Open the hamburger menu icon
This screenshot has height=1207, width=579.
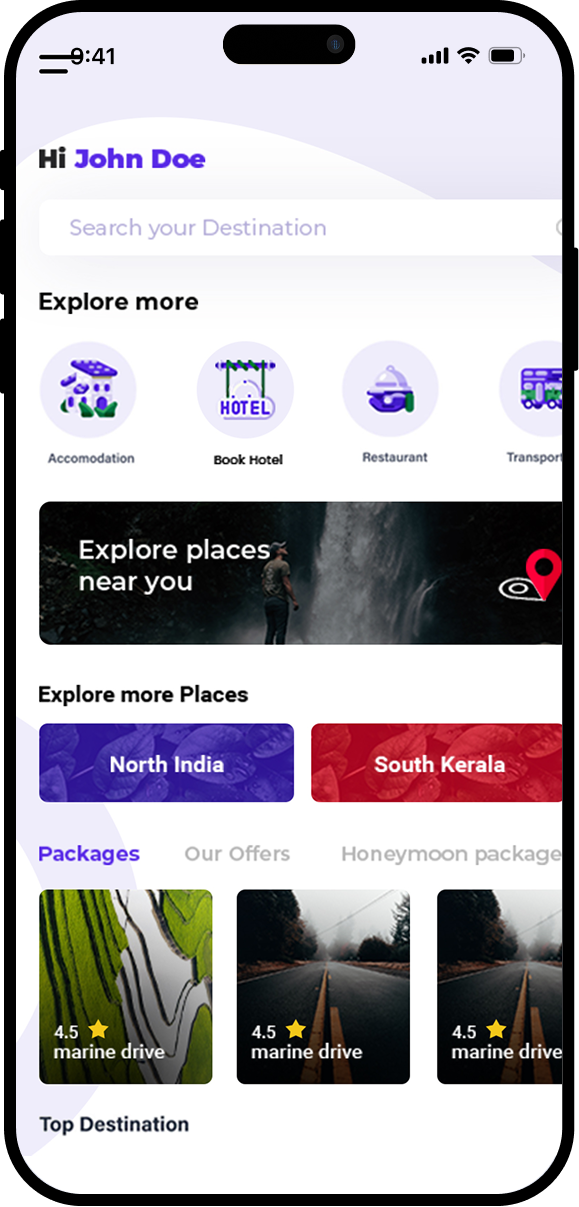54,64
